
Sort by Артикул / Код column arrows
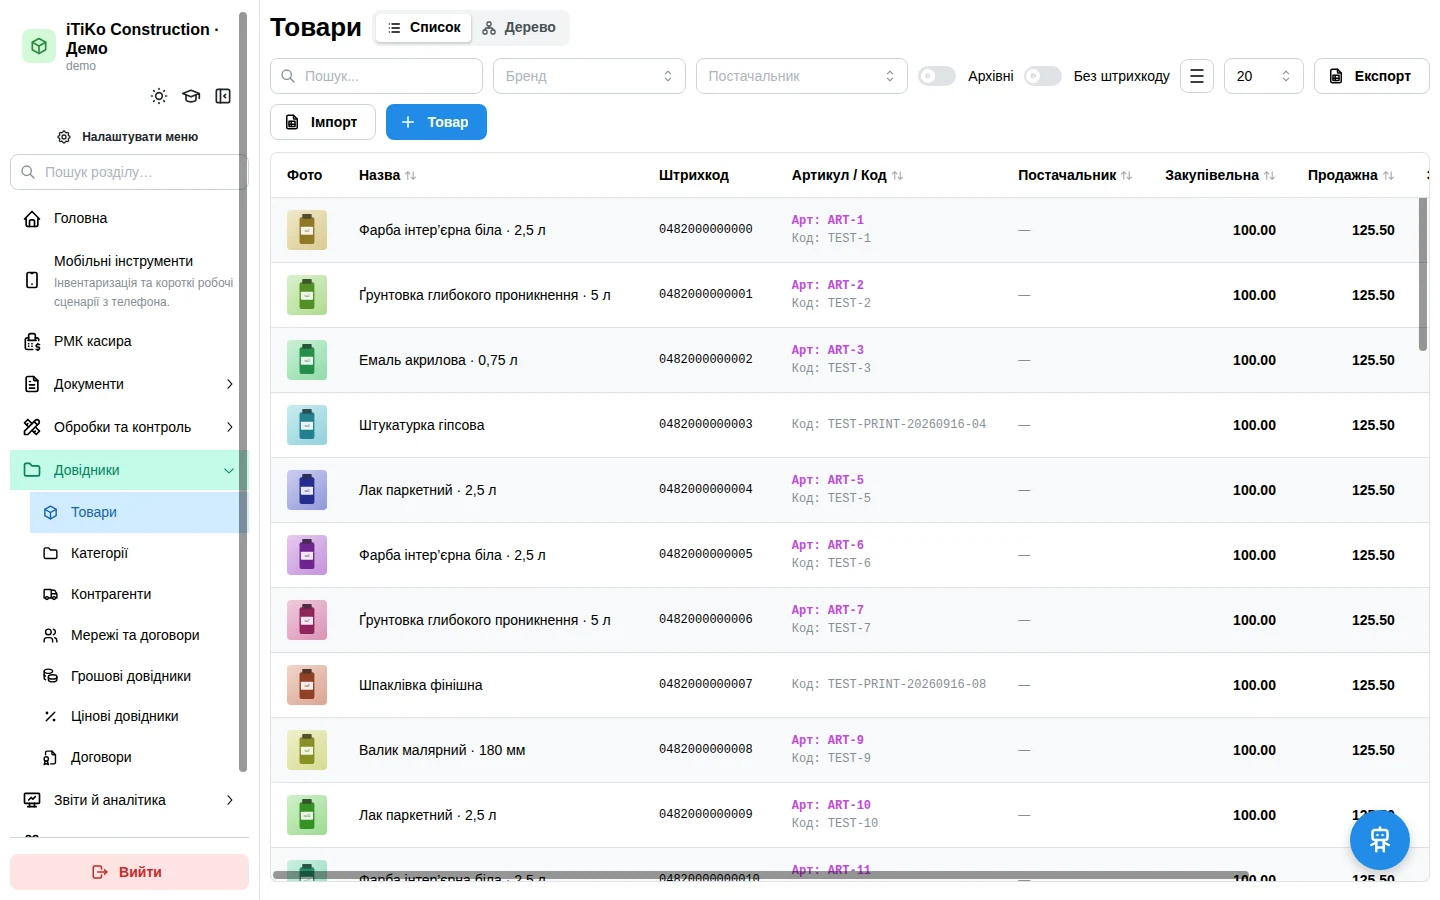tap(897, 175)
